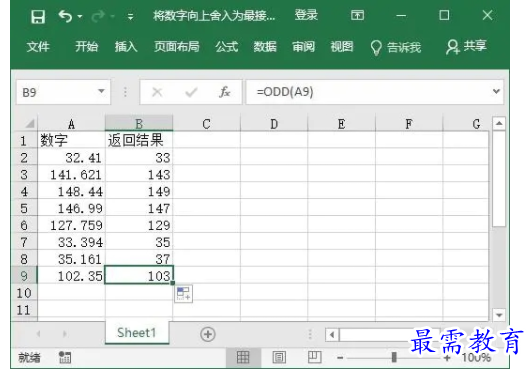
Task: Open the Undo history dropdown arrow
Action: click(80, 16)
